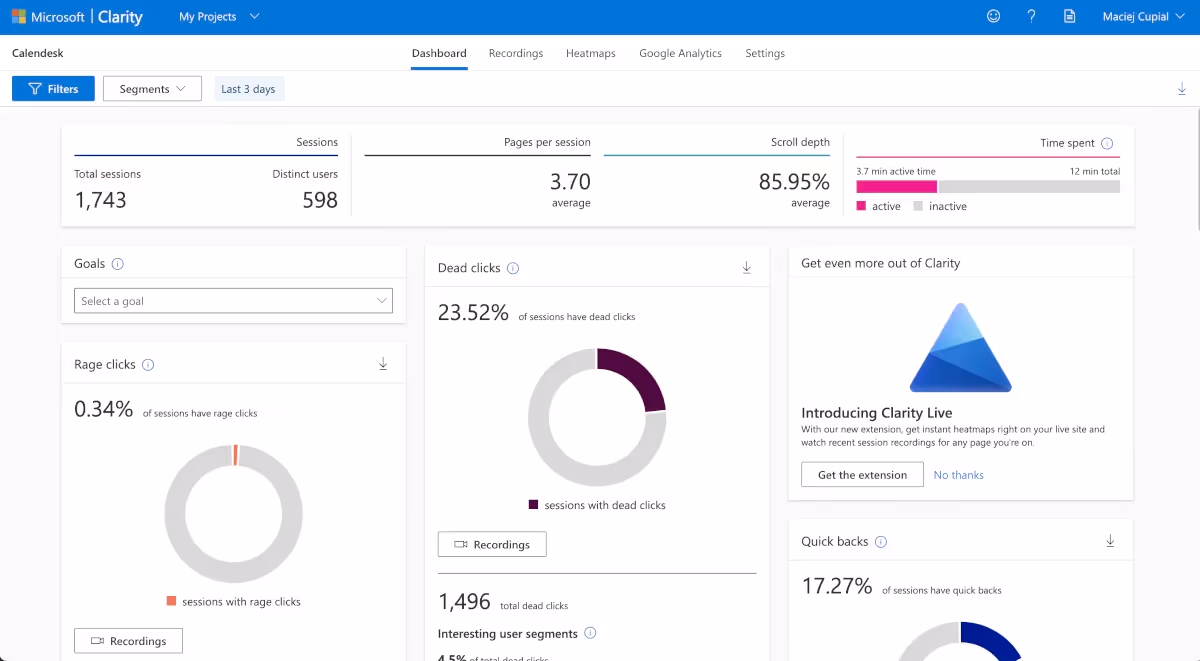Show info tooltip for Dead clicks
This screenshot has height=661, width=1200.
coord(513,268)
